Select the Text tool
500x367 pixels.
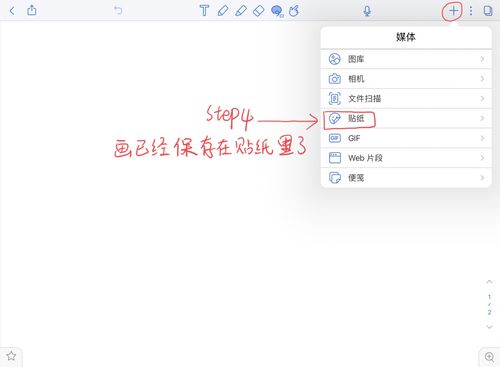click(204, 11)
